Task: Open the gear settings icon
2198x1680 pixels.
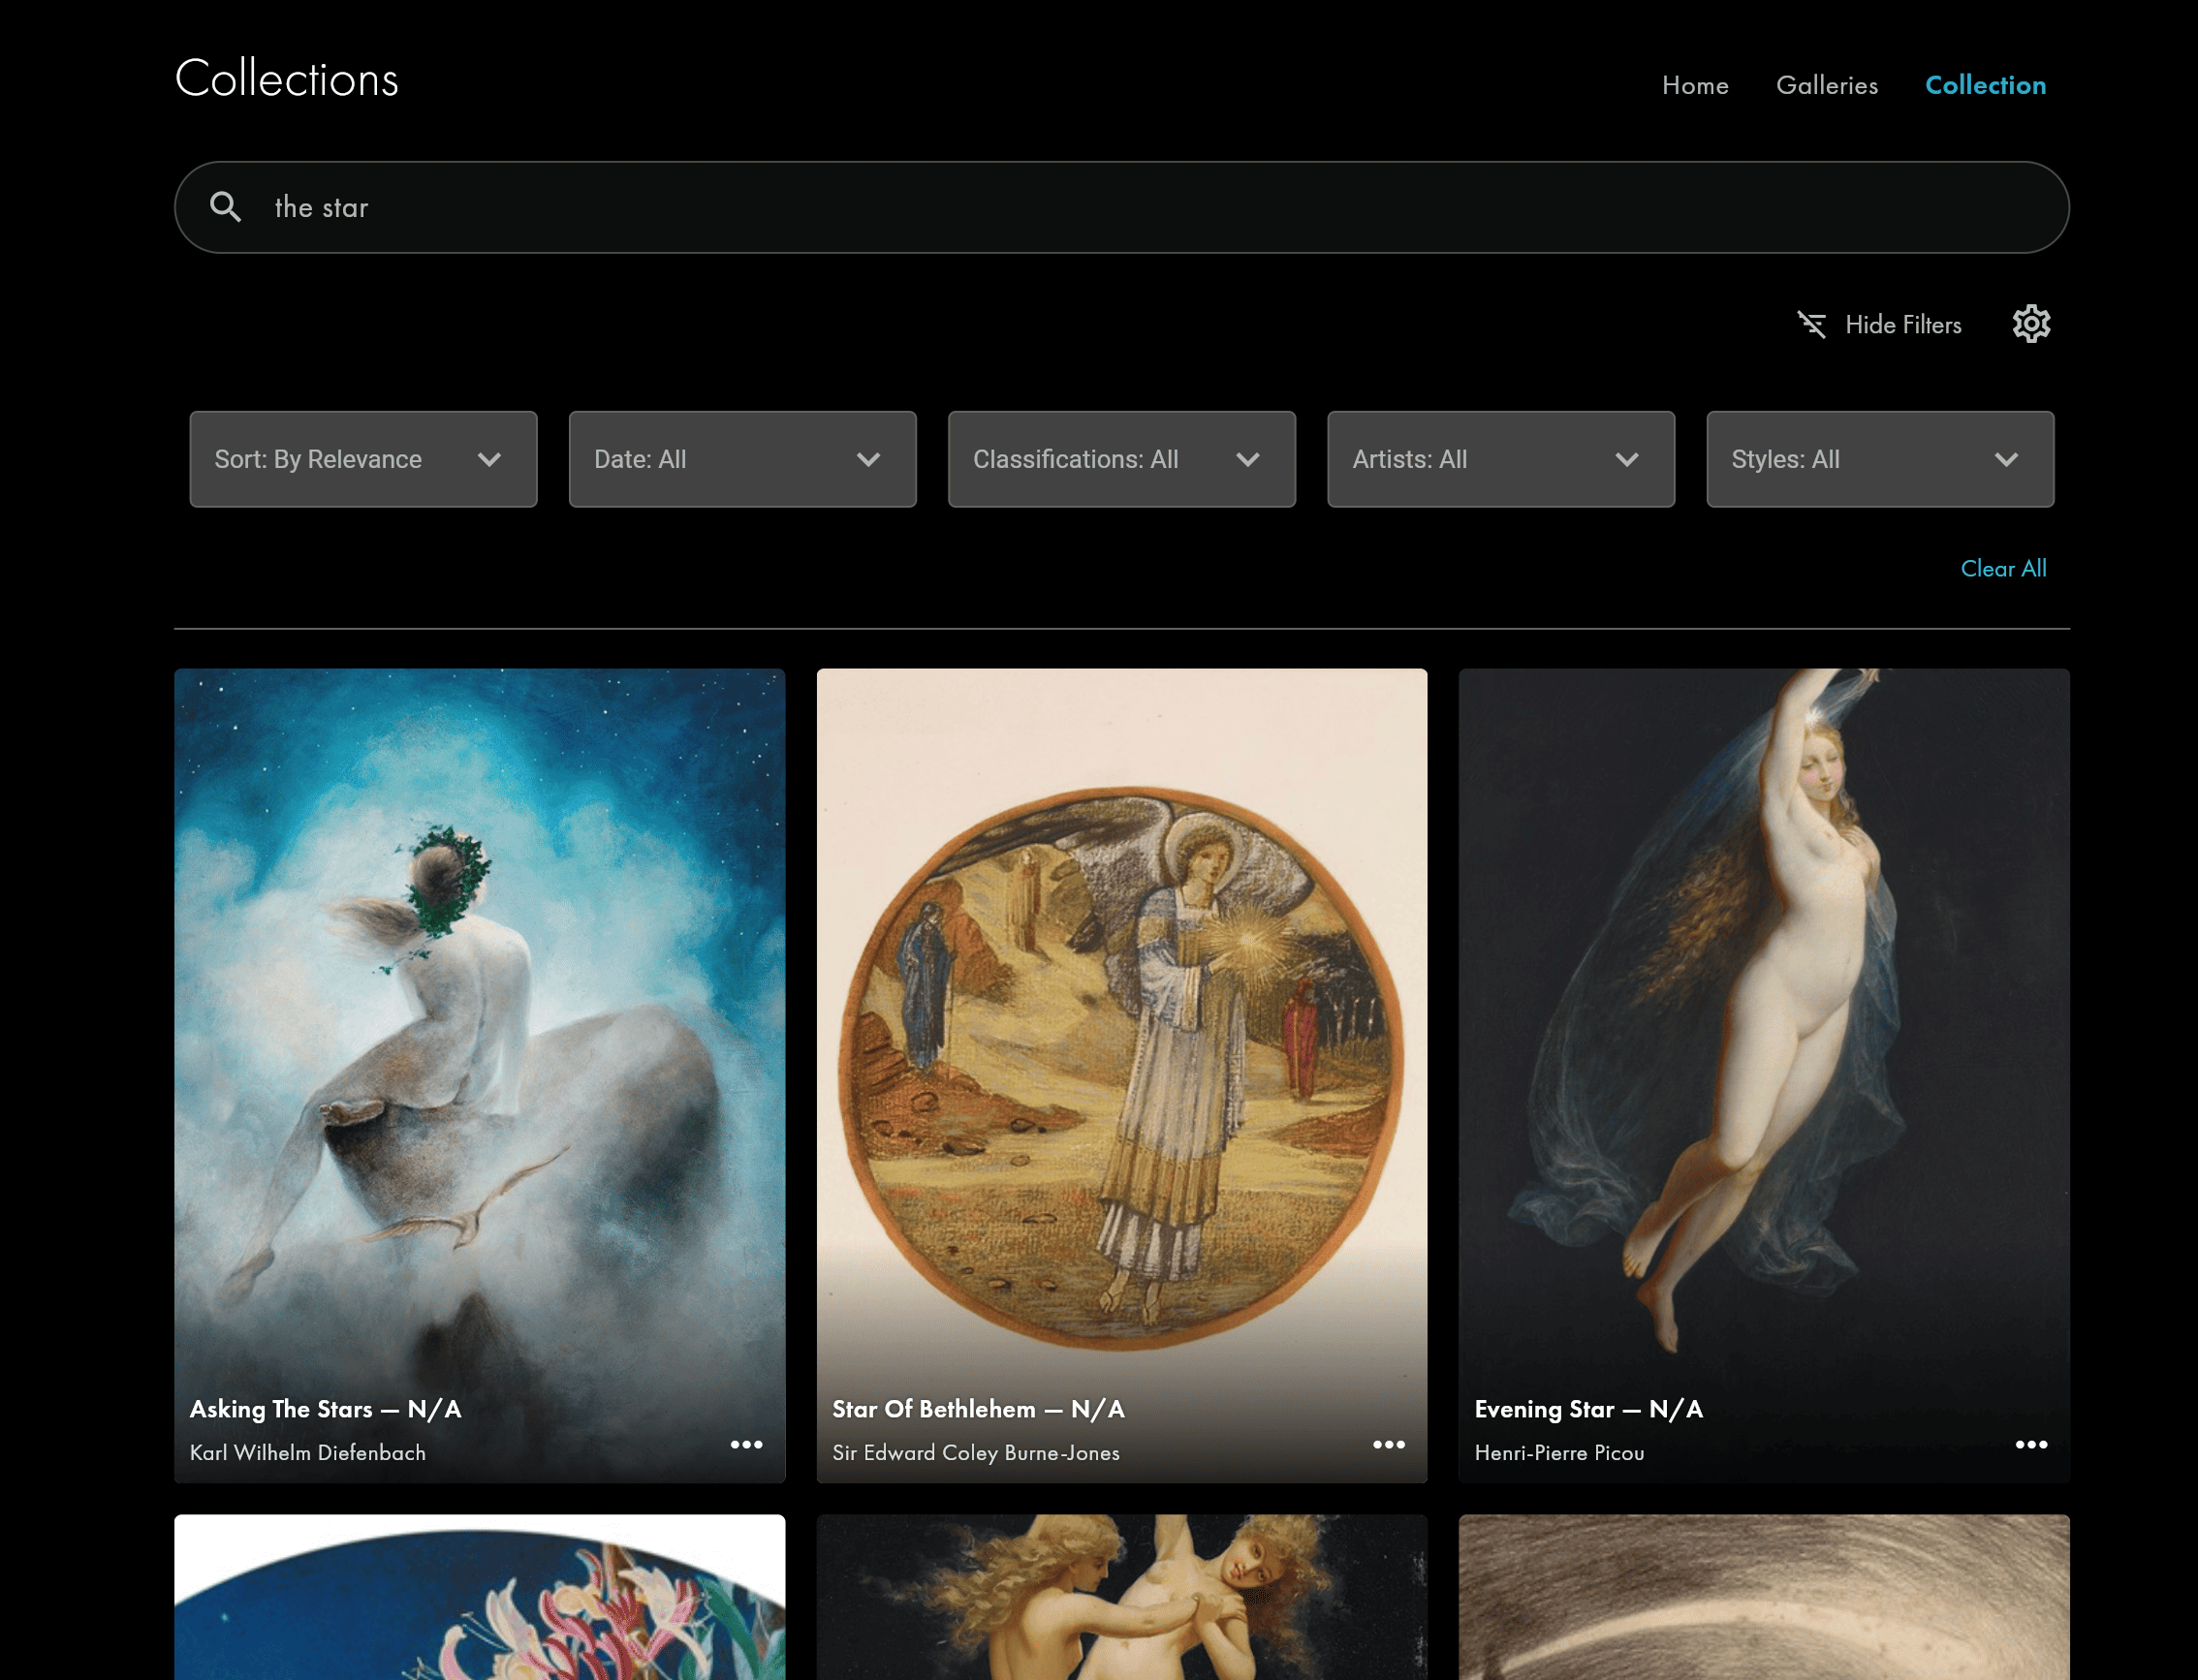Action: (x=2031, y=324)
